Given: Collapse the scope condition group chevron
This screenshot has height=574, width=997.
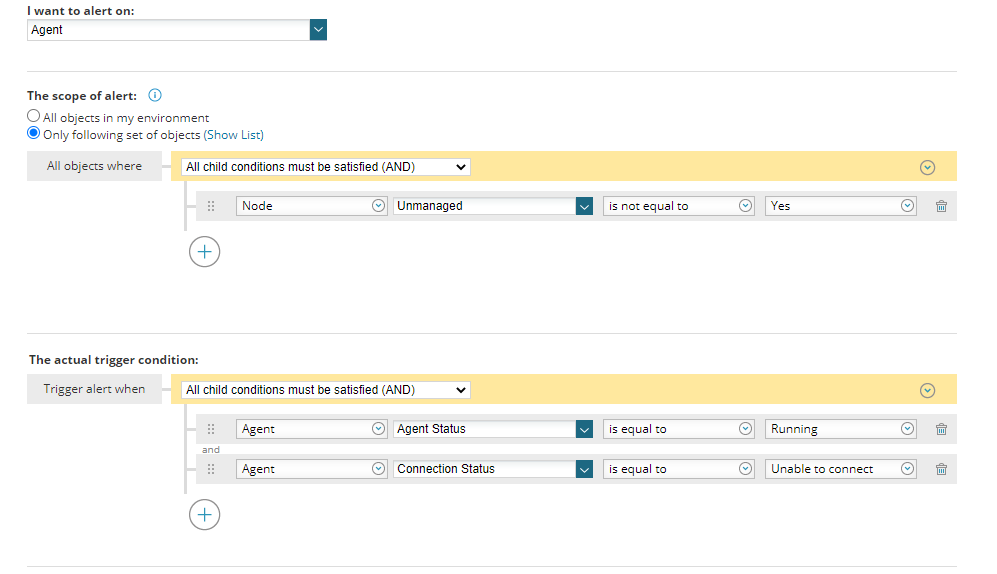Looking at the screenshot, I should click(927, 167).
